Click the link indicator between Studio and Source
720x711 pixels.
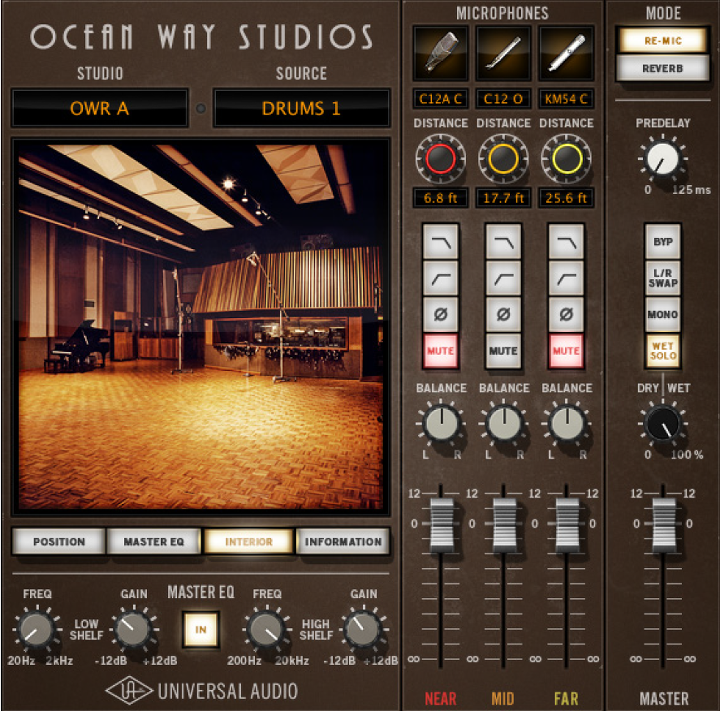[201, 108]
